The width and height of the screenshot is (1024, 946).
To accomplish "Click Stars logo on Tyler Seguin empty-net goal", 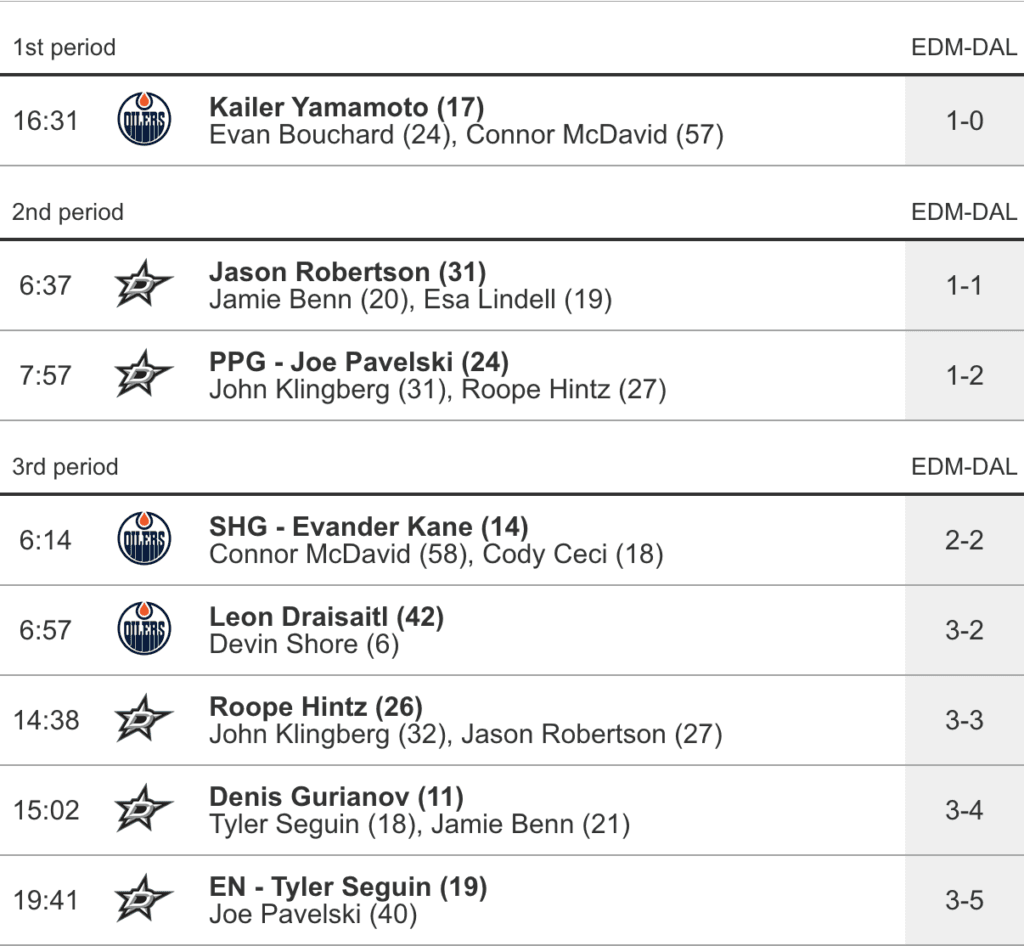I will pos(144,900).
